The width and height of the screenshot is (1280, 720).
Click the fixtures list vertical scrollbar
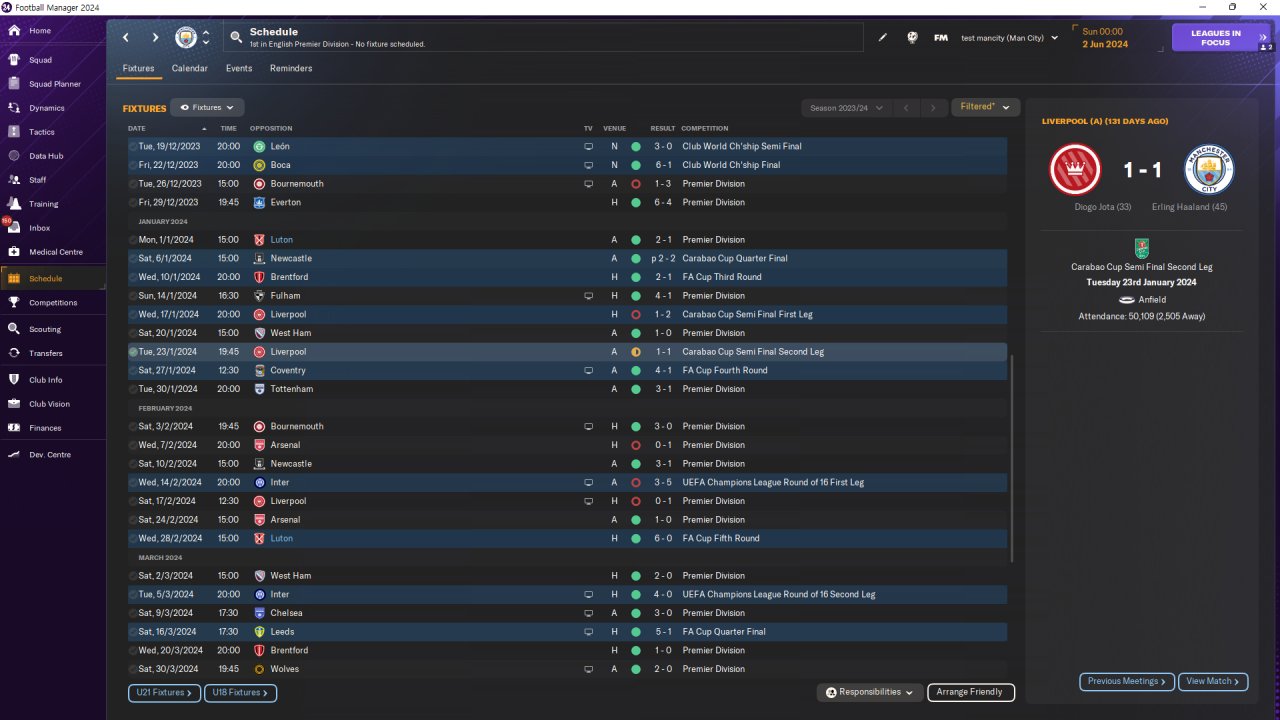coord(1013,459)
